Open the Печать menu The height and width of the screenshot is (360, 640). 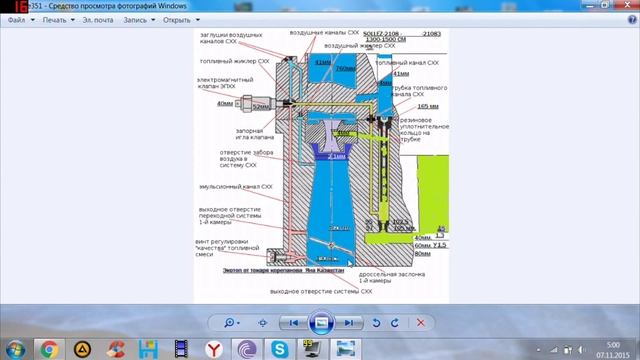[x=54, y=20]
